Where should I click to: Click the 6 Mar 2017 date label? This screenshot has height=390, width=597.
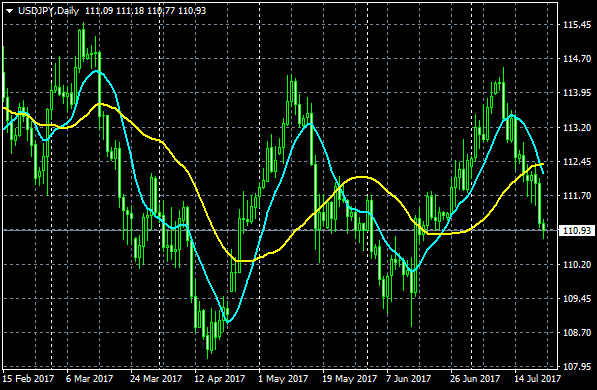89,379
